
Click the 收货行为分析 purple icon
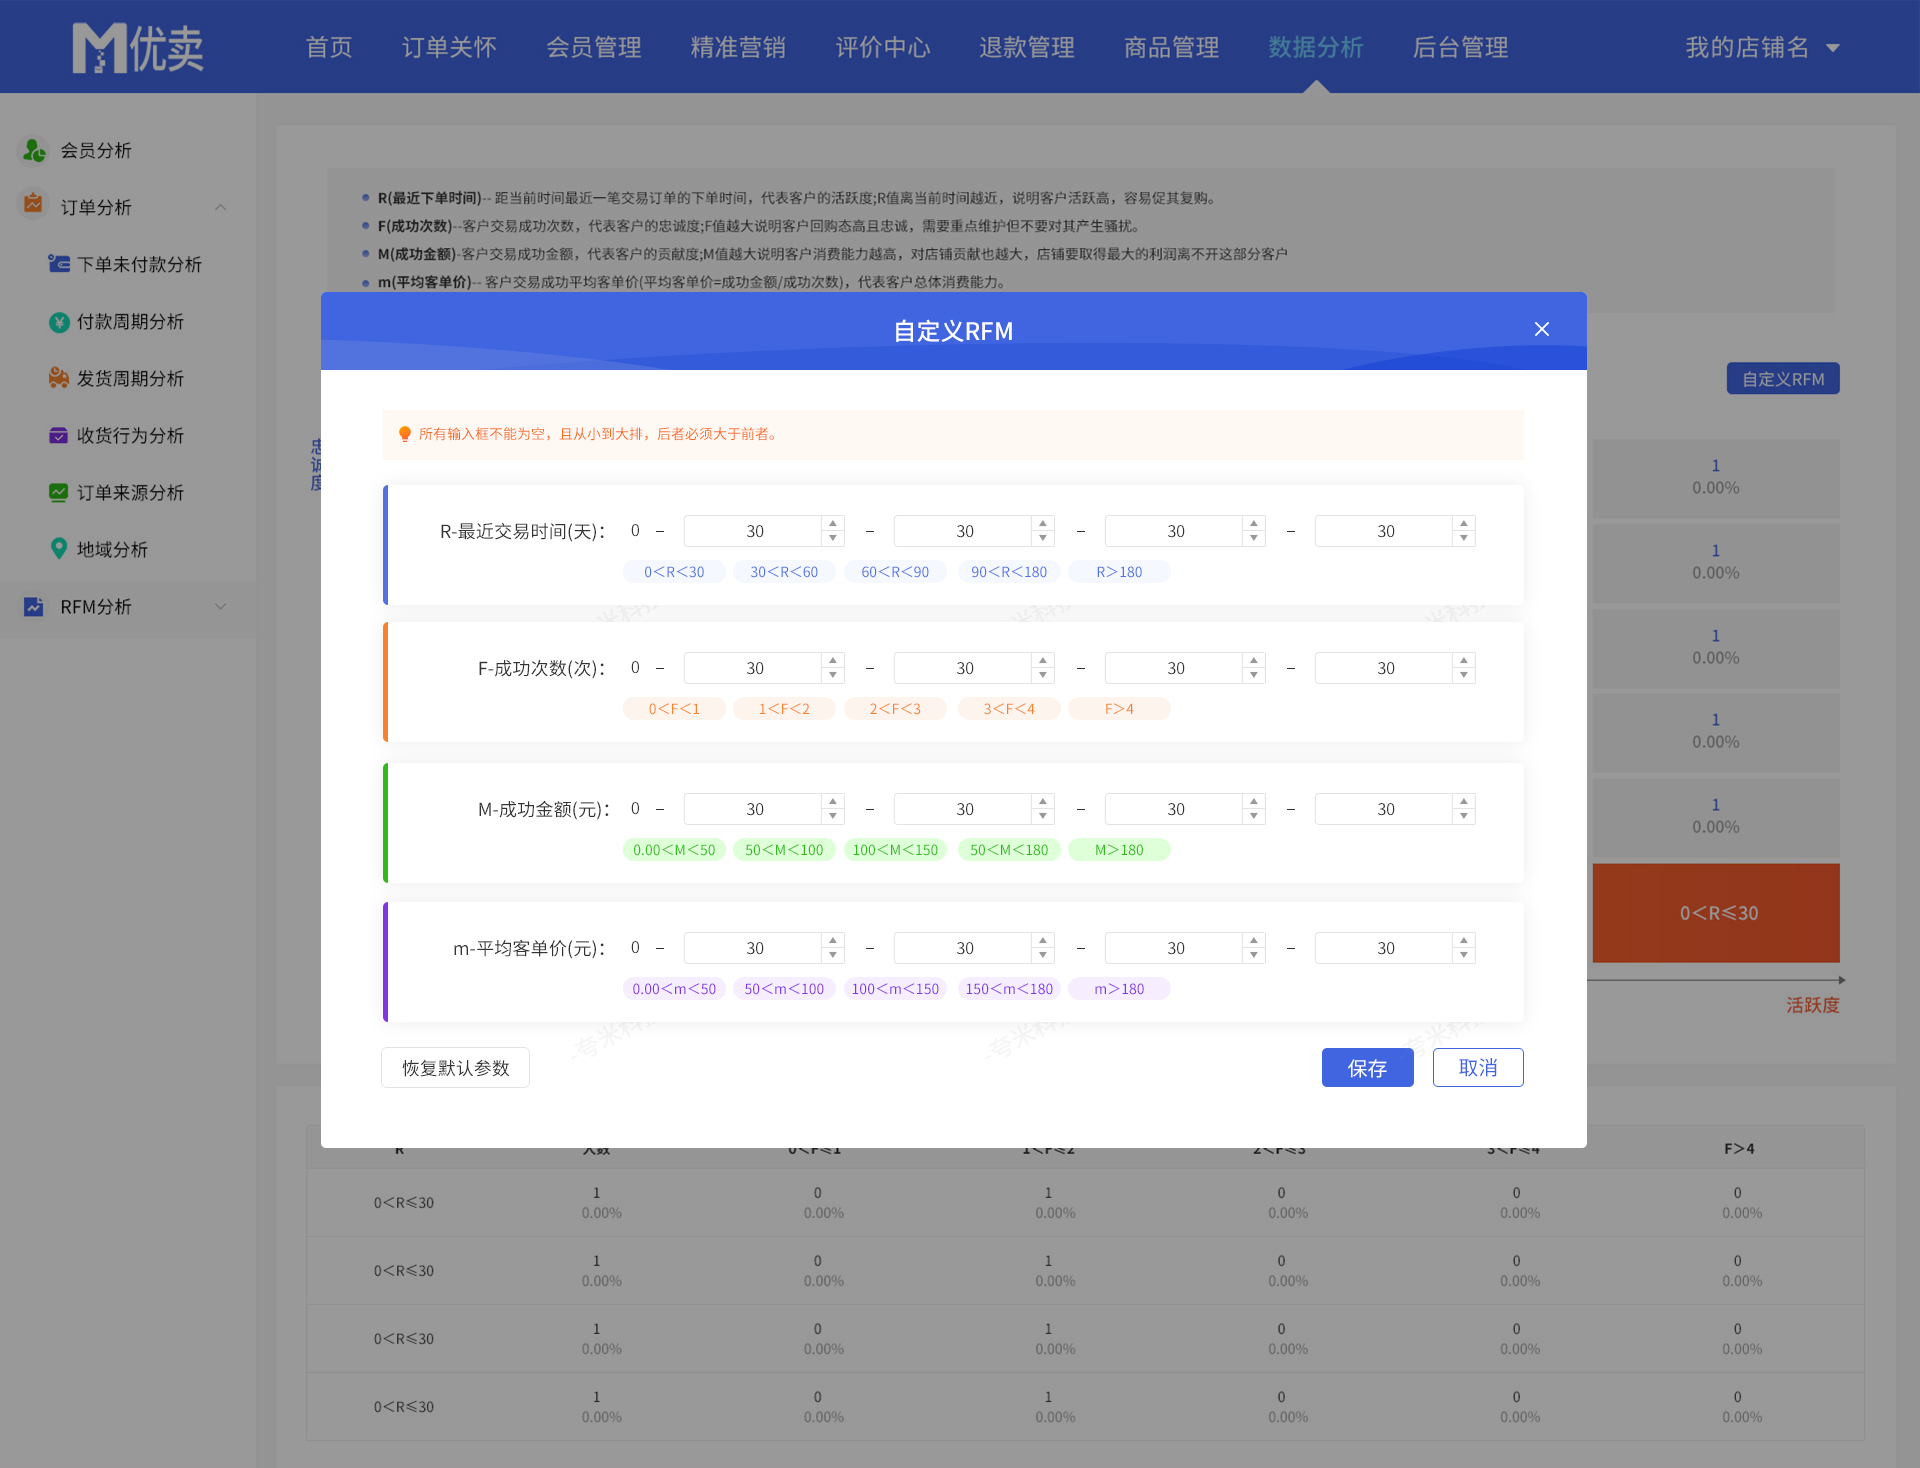coord(59,435)
